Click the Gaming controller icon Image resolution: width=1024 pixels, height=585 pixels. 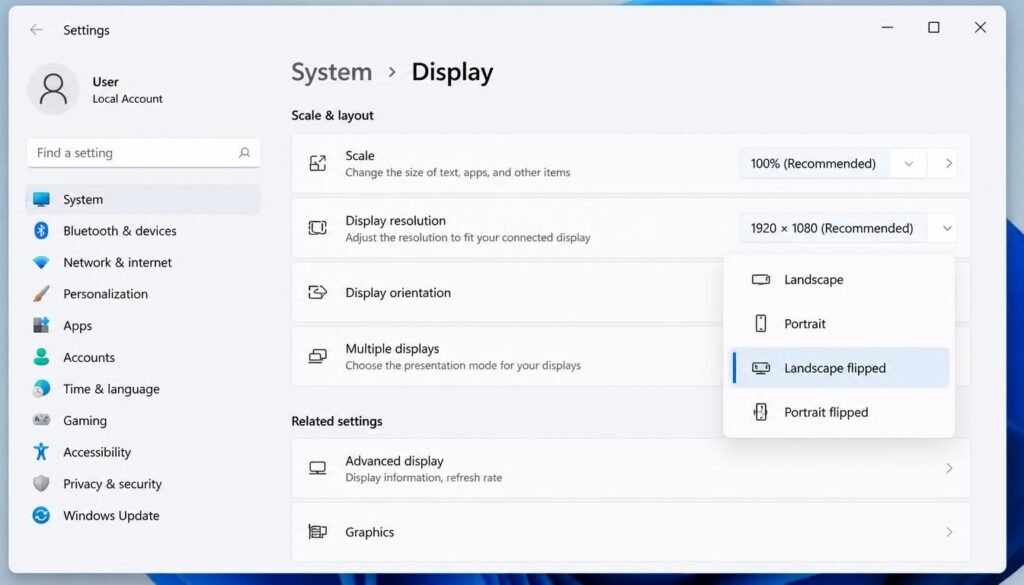pyautogui.click(x=41, y=420)
